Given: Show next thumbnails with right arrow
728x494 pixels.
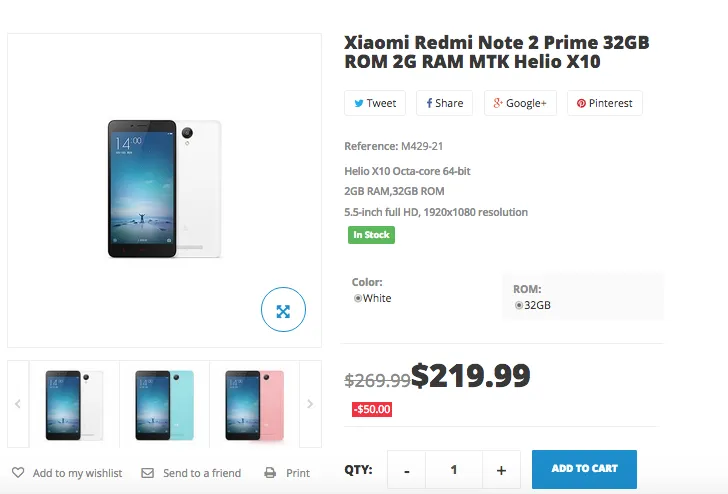Looking at the screenshot, I should point(310,404).
